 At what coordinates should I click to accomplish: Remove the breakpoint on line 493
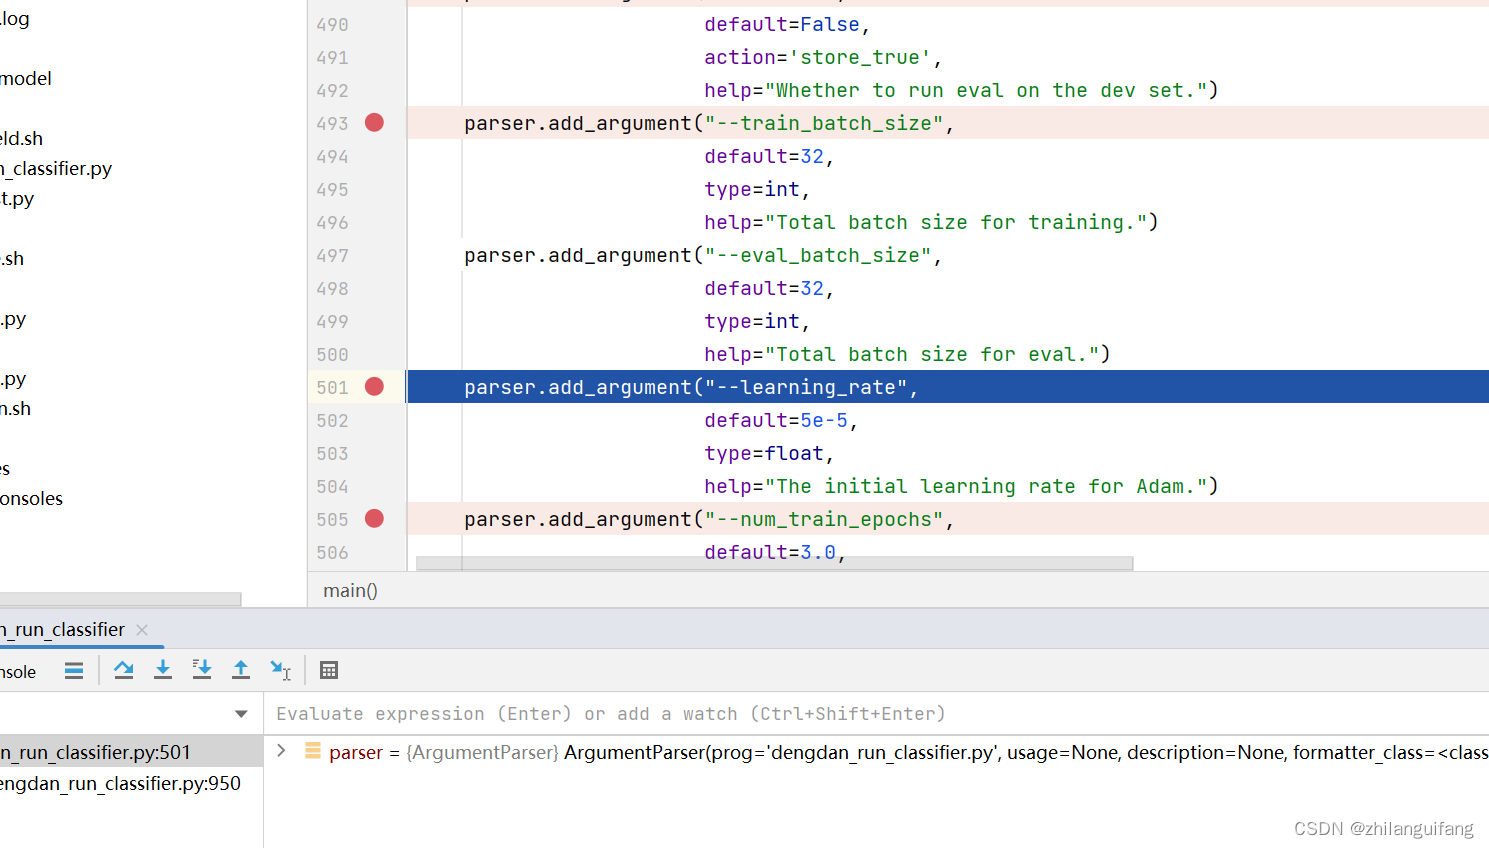374,123
